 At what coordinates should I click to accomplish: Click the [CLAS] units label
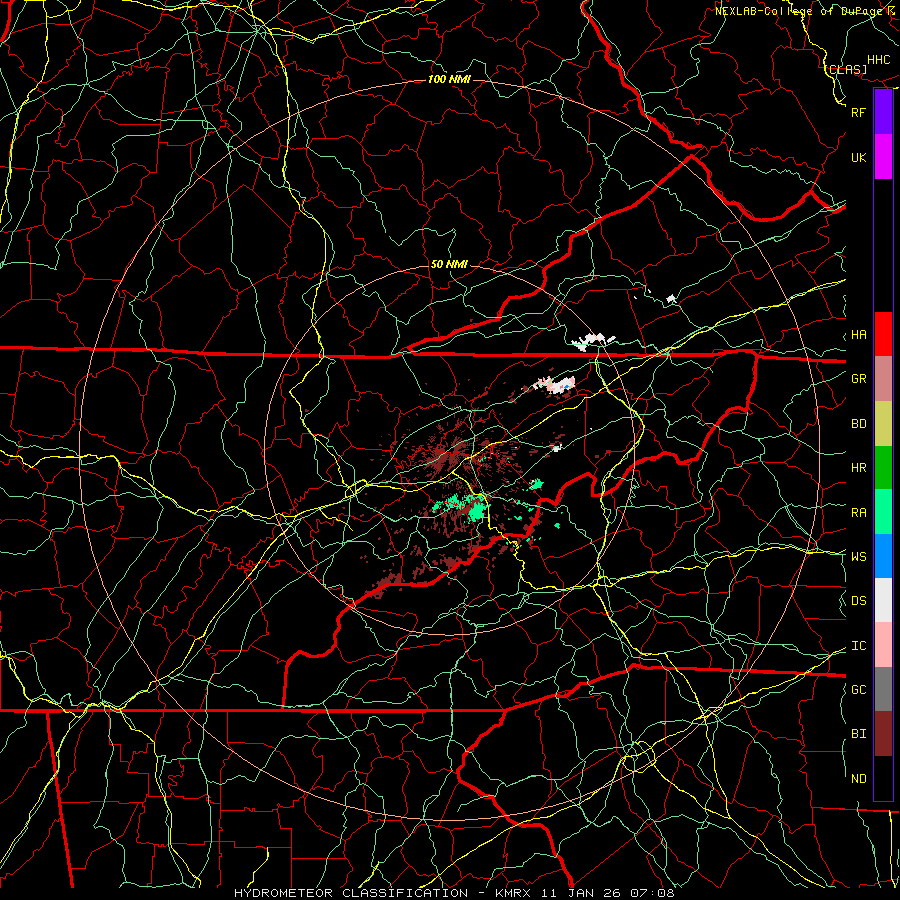tap(846, 69)
